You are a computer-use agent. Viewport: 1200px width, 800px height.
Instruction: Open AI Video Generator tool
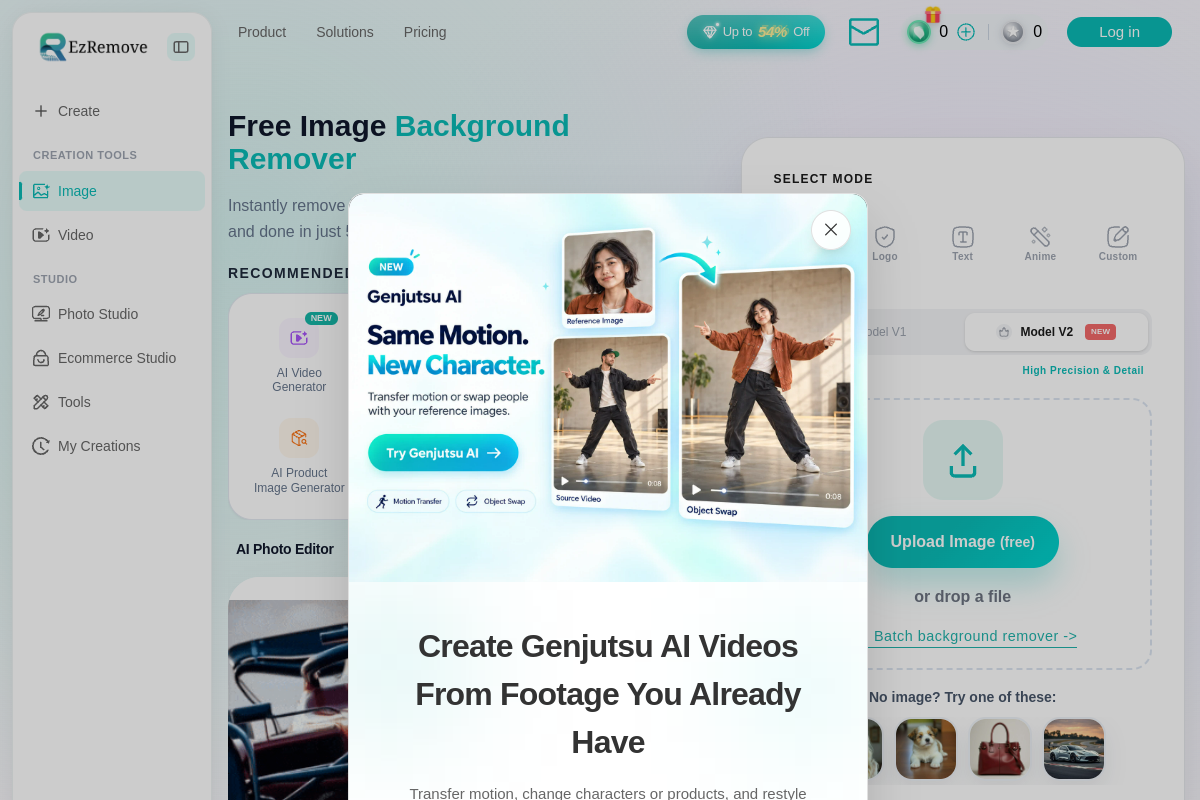pyautogui.click(x=299, y=356)
